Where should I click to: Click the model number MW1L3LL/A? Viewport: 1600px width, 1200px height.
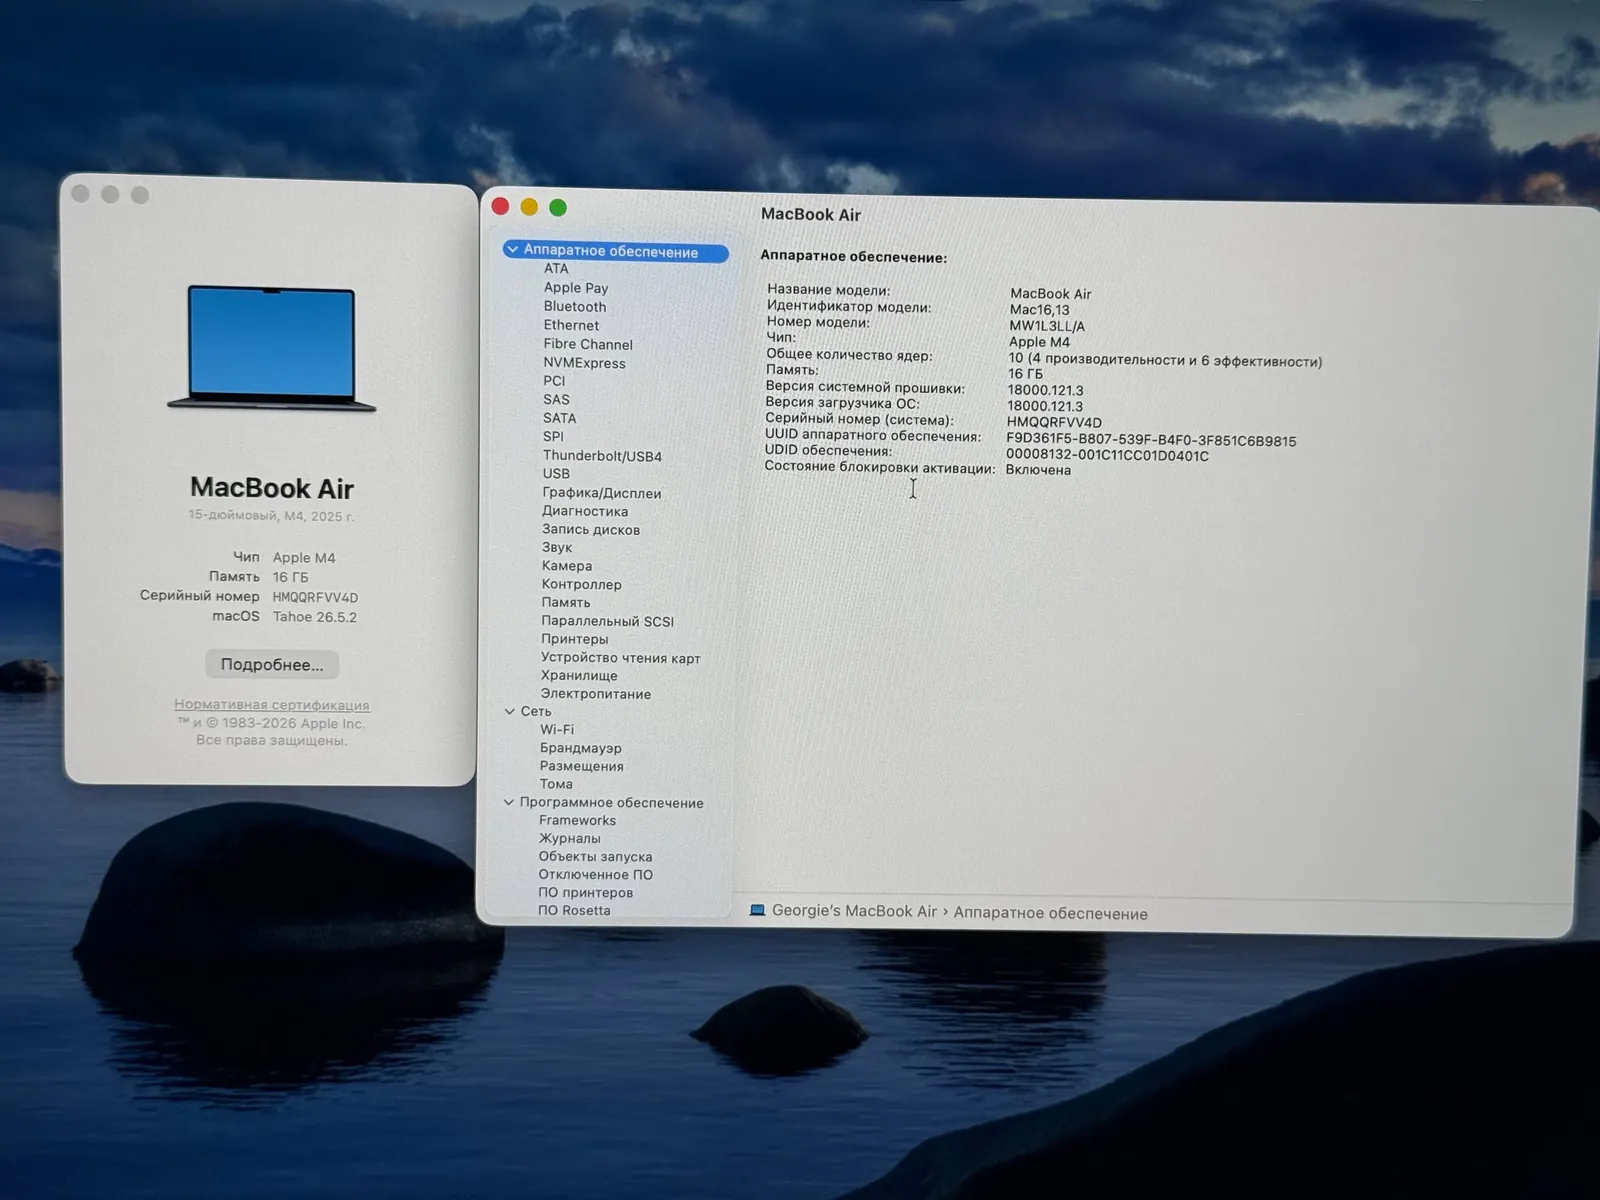[1047, 326]
